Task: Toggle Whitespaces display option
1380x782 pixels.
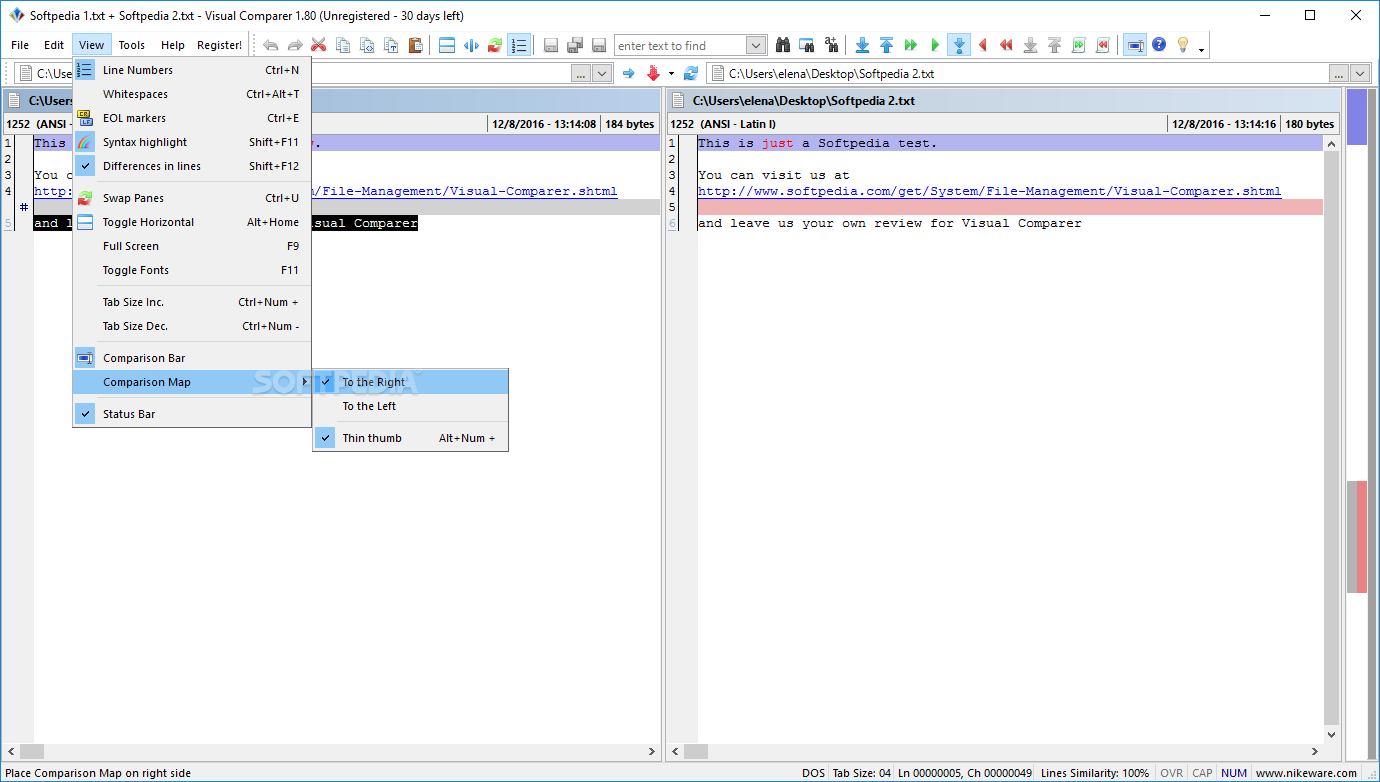Action: [x=192, y=94]
